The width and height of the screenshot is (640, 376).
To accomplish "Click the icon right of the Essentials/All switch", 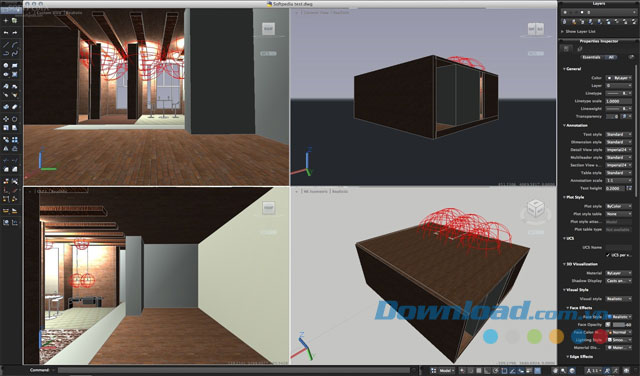I will [631, 57].
